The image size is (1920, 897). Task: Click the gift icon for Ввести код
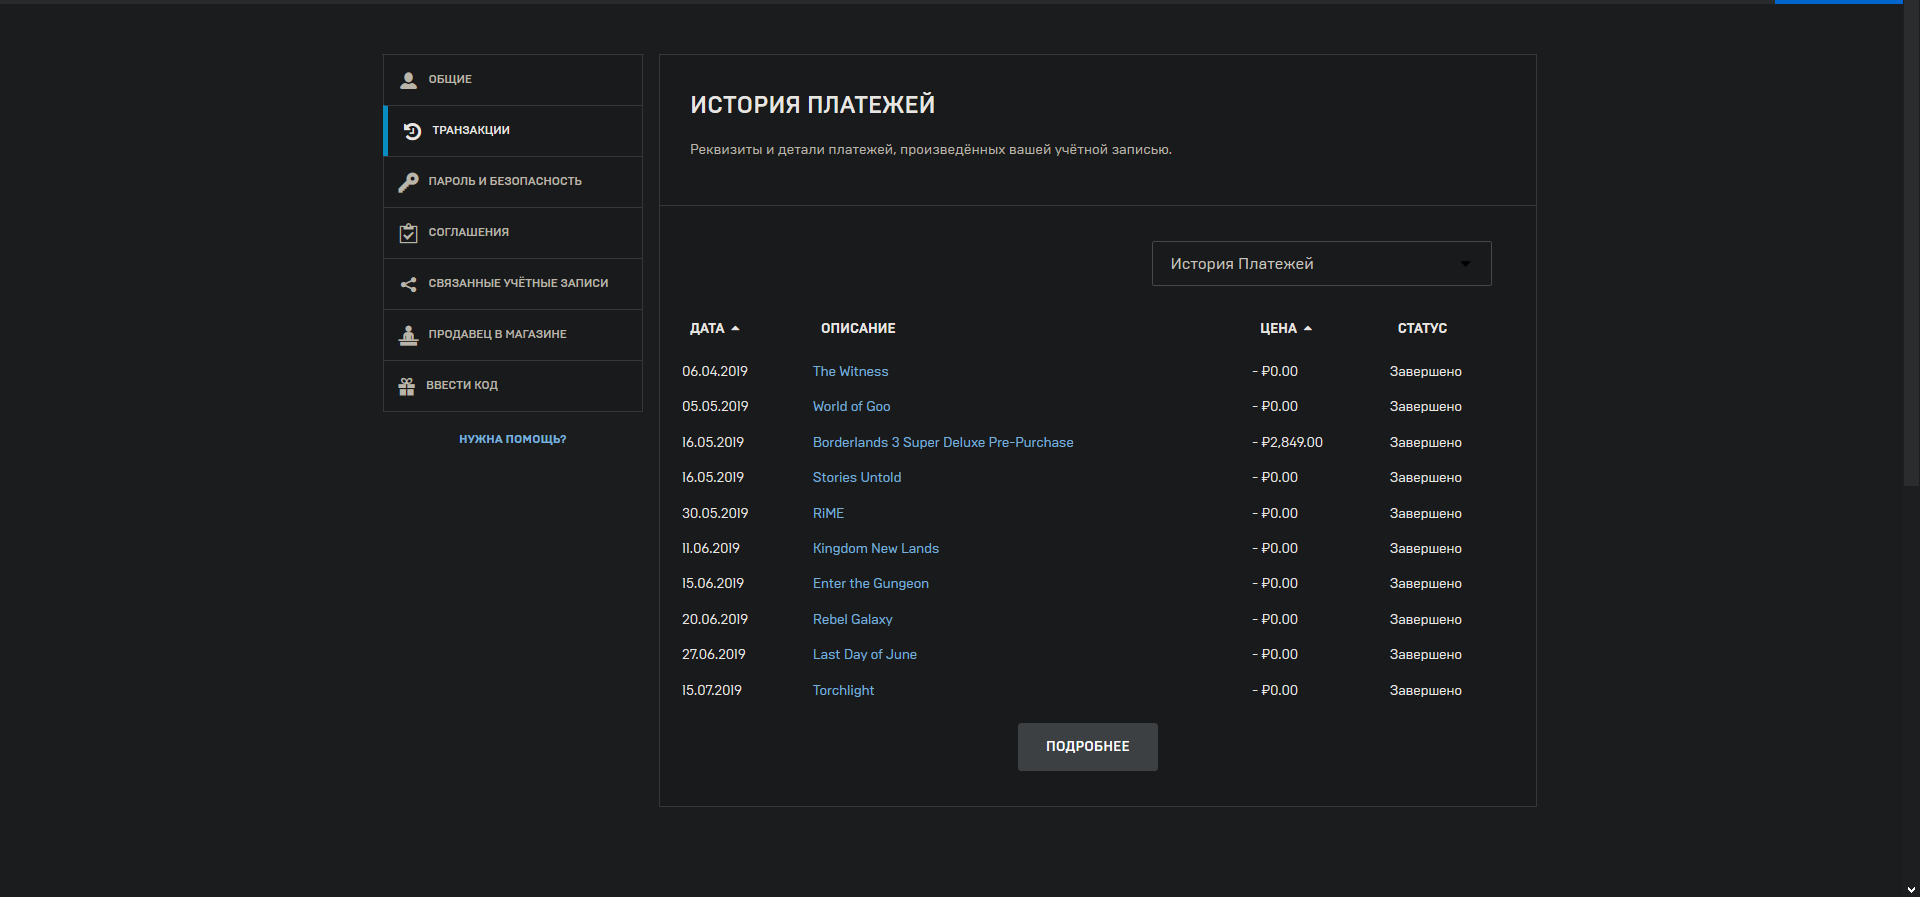(407, 386)
